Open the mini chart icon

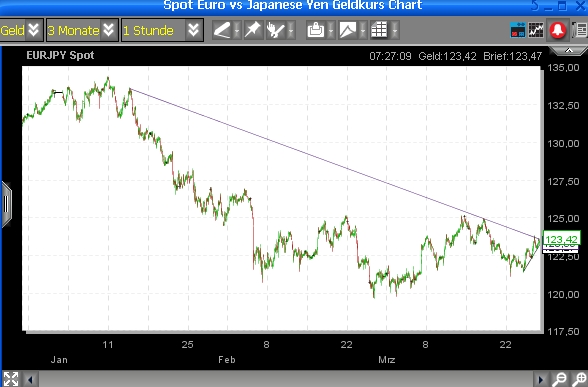pyautogui.click(x=536, y=30)
